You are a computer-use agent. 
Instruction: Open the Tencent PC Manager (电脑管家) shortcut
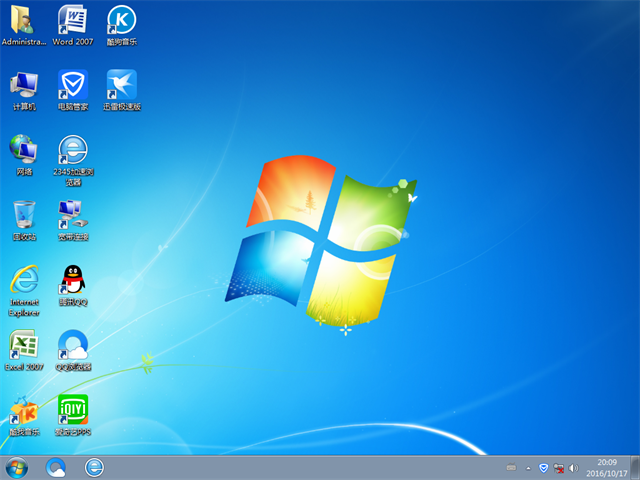[x=72, y=85]
